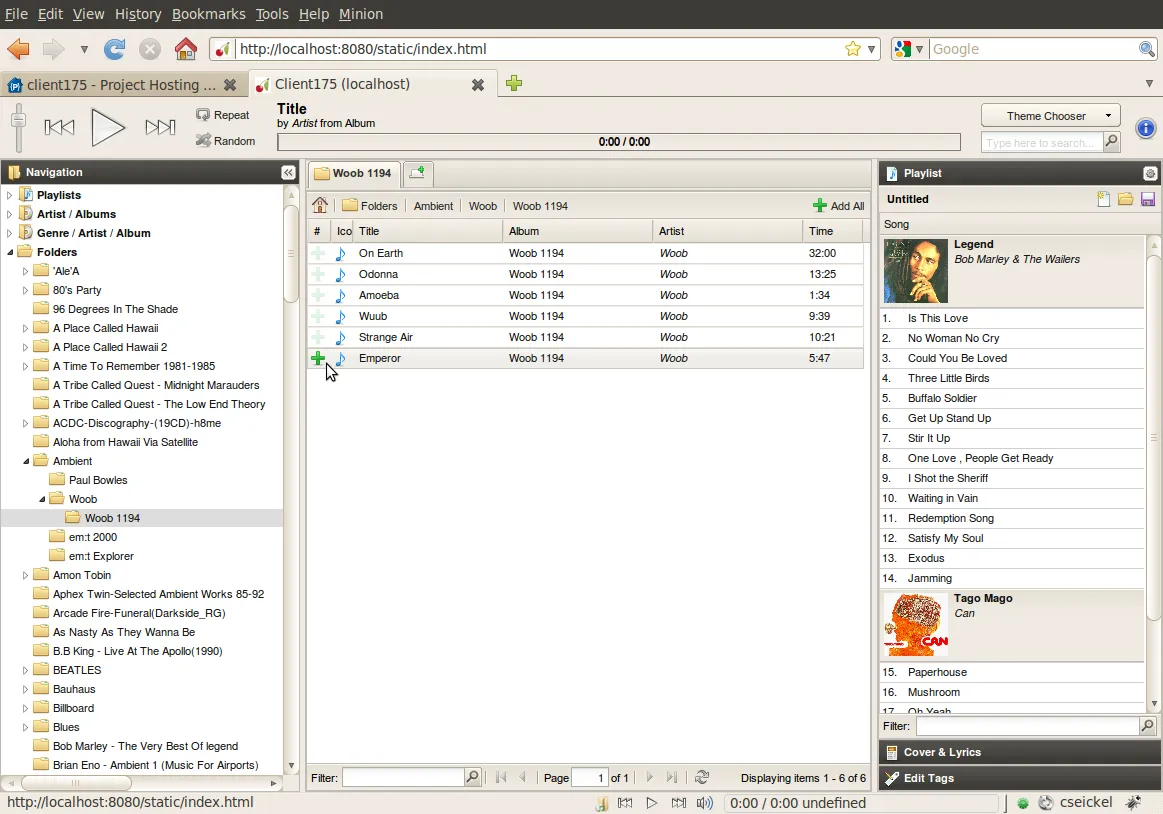Click the large Play button
Image resolution: width=1163 pixels, height=814 pixels.
108,127
